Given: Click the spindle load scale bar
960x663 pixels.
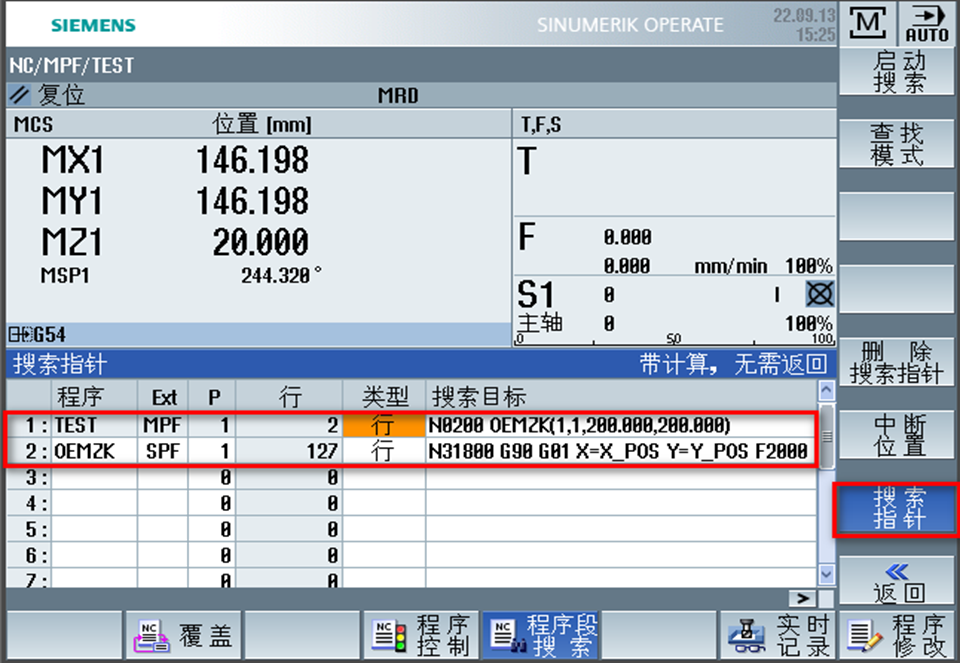Looking at the screenshot, I should coord(675,339).
